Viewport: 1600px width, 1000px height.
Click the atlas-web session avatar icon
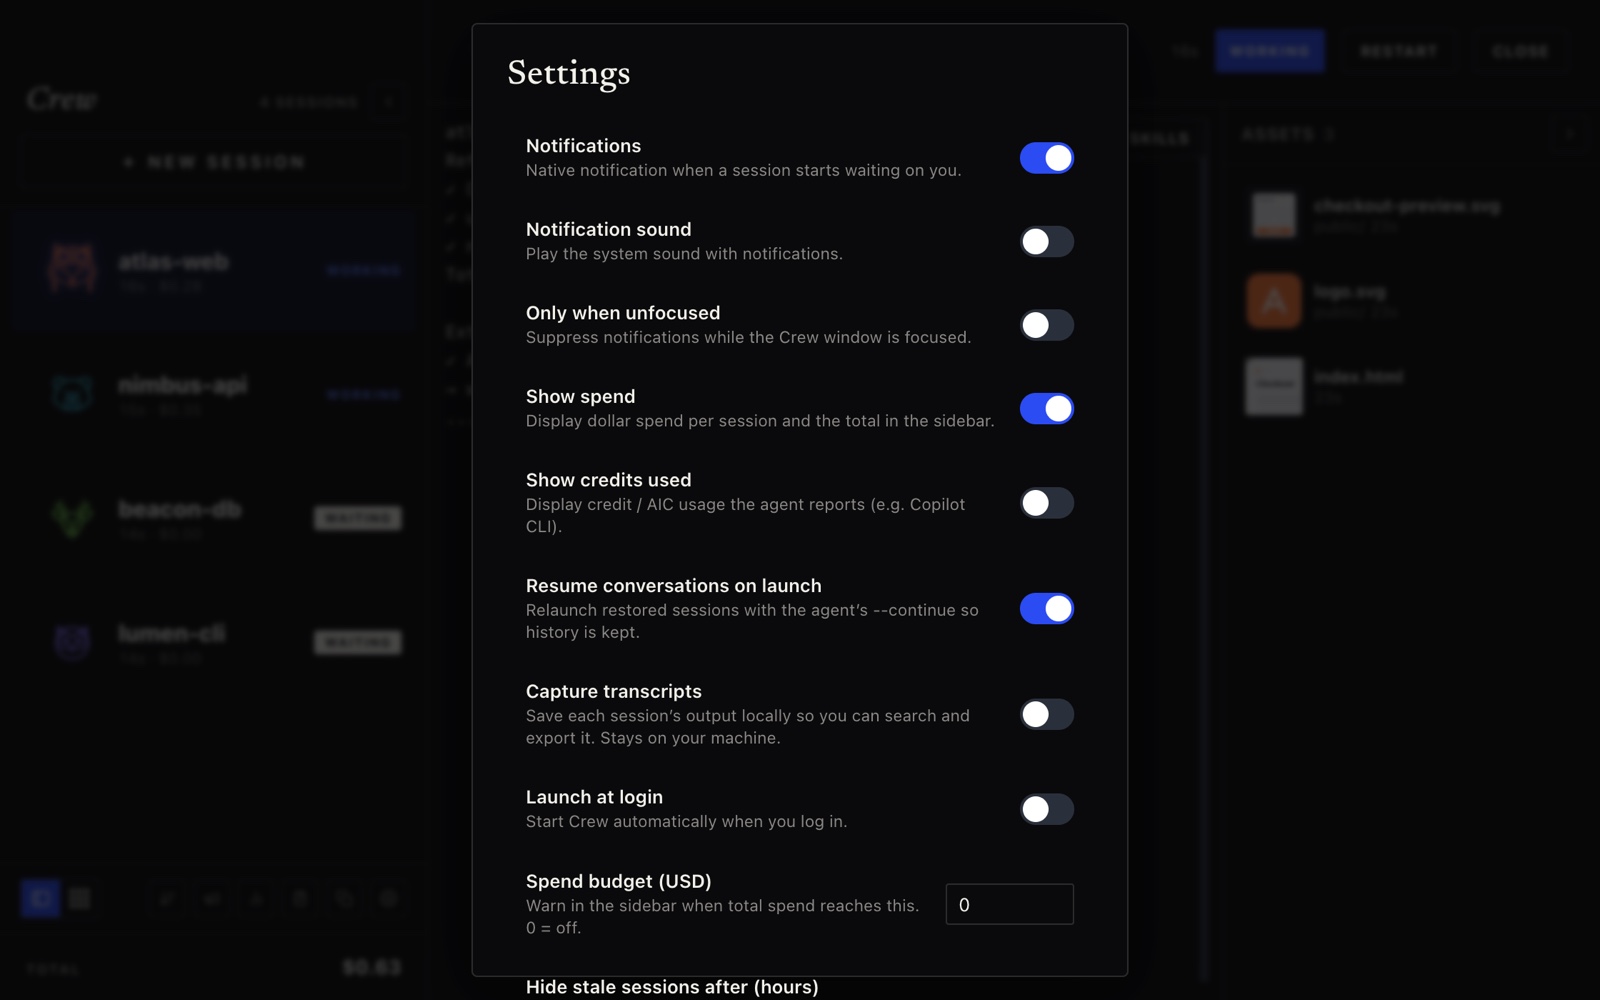pos(72,268)
